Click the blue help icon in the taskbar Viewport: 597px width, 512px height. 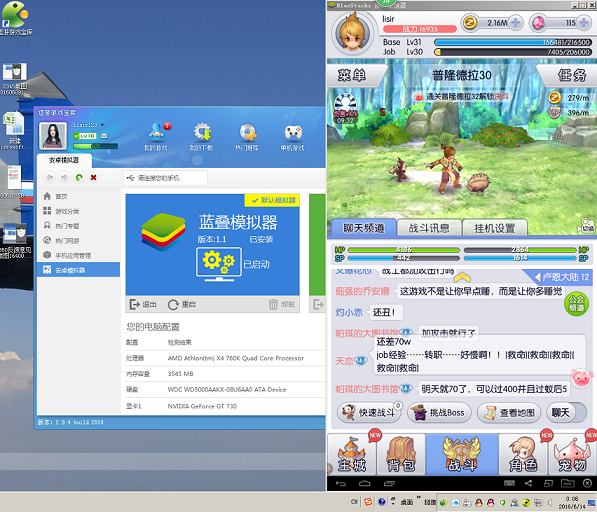pyautogui.click(x=382, y=502)
